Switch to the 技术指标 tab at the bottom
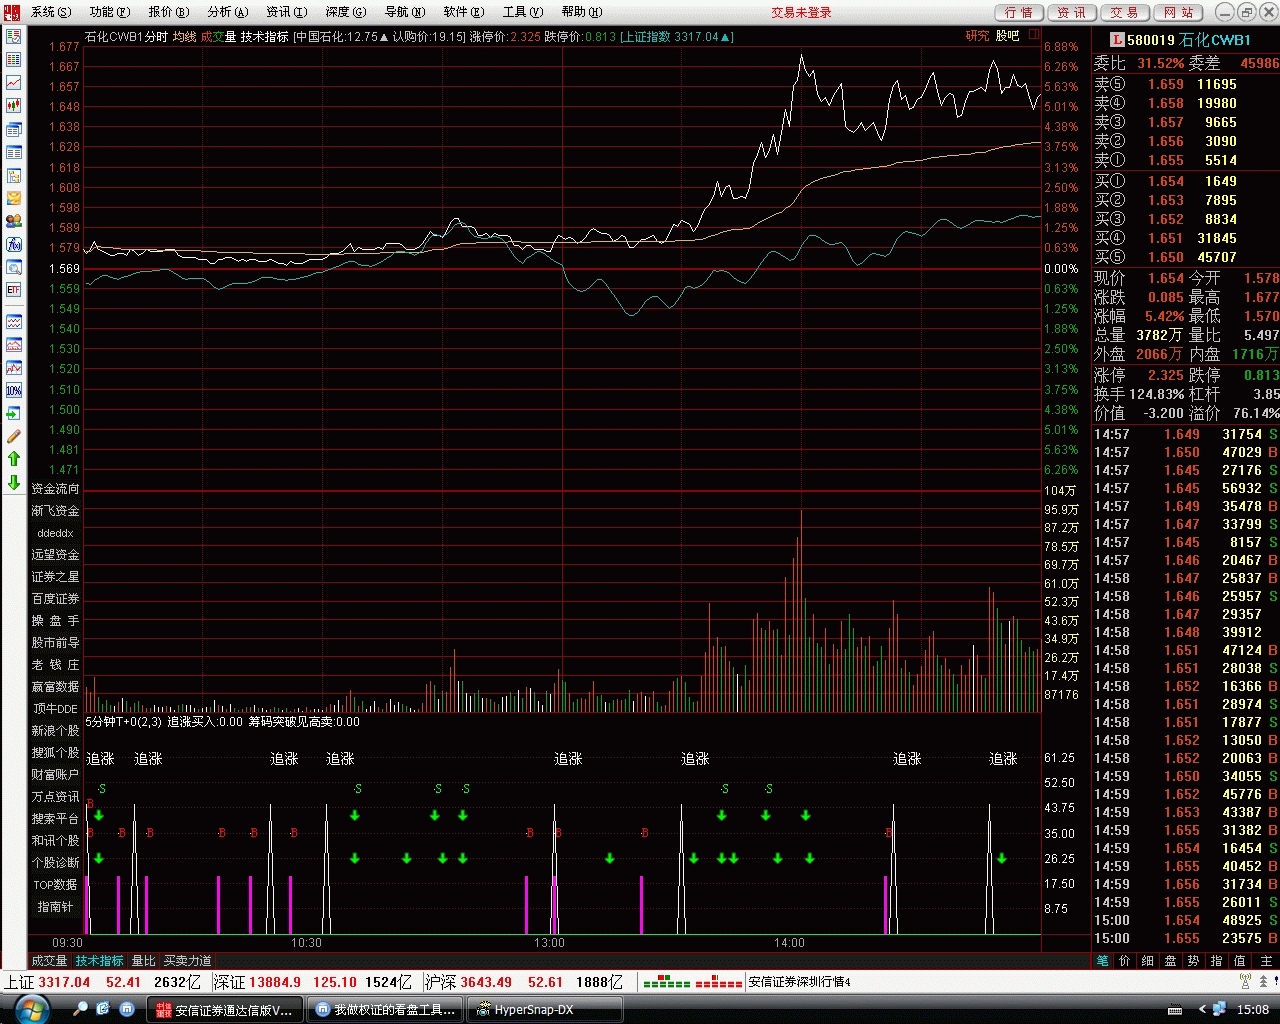Screen dimensions: 1280x1024 pos(100,961)
